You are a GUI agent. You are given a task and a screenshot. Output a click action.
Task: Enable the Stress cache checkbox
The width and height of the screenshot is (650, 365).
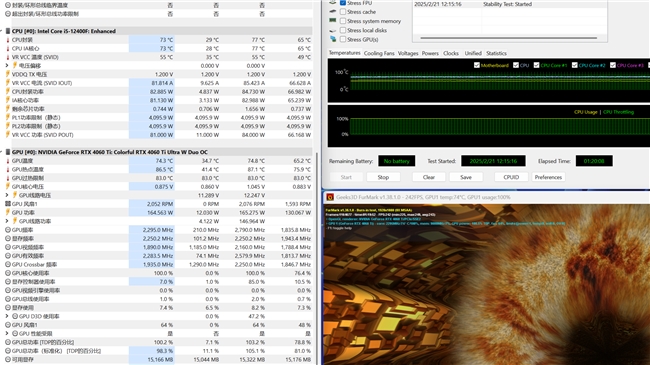343,12
